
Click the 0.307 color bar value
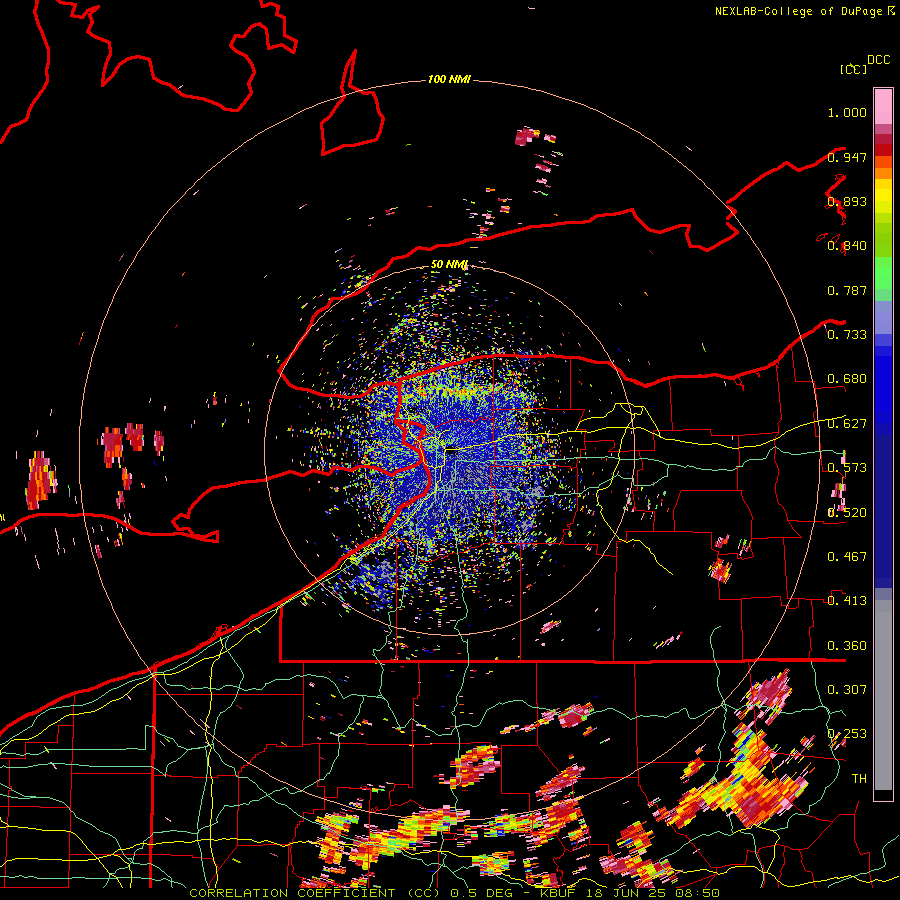(847, 690)
